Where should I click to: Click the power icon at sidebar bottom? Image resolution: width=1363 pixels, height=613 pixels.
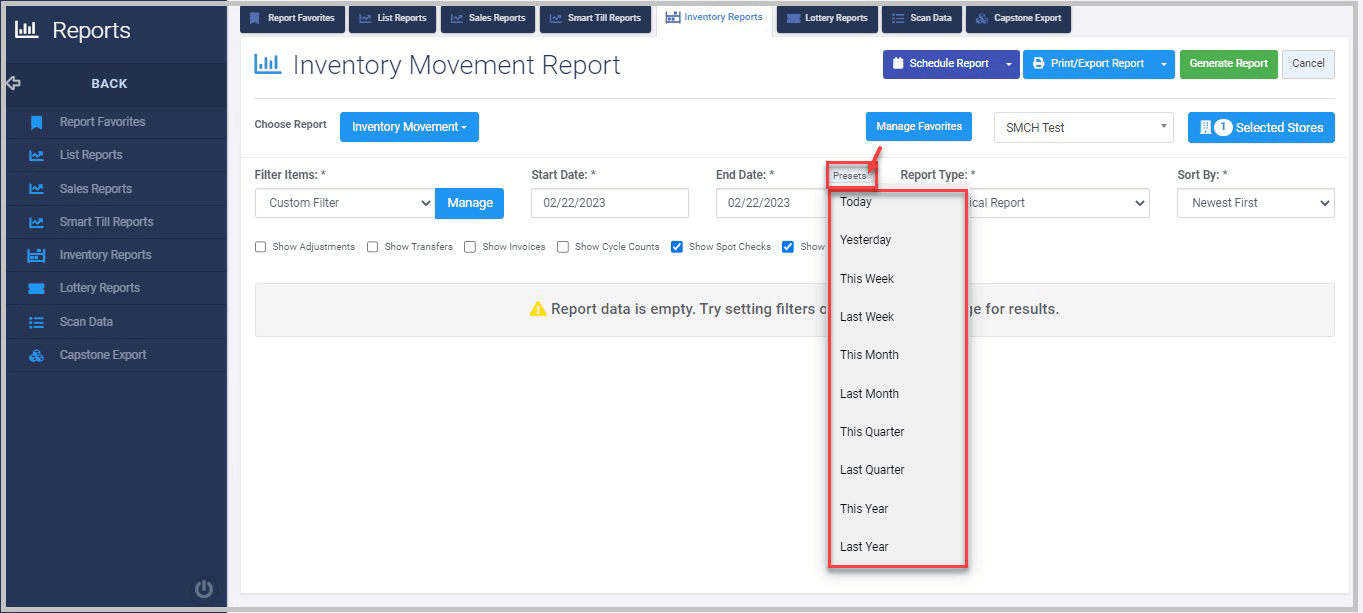pyautogui.click(x=203, y=590)
